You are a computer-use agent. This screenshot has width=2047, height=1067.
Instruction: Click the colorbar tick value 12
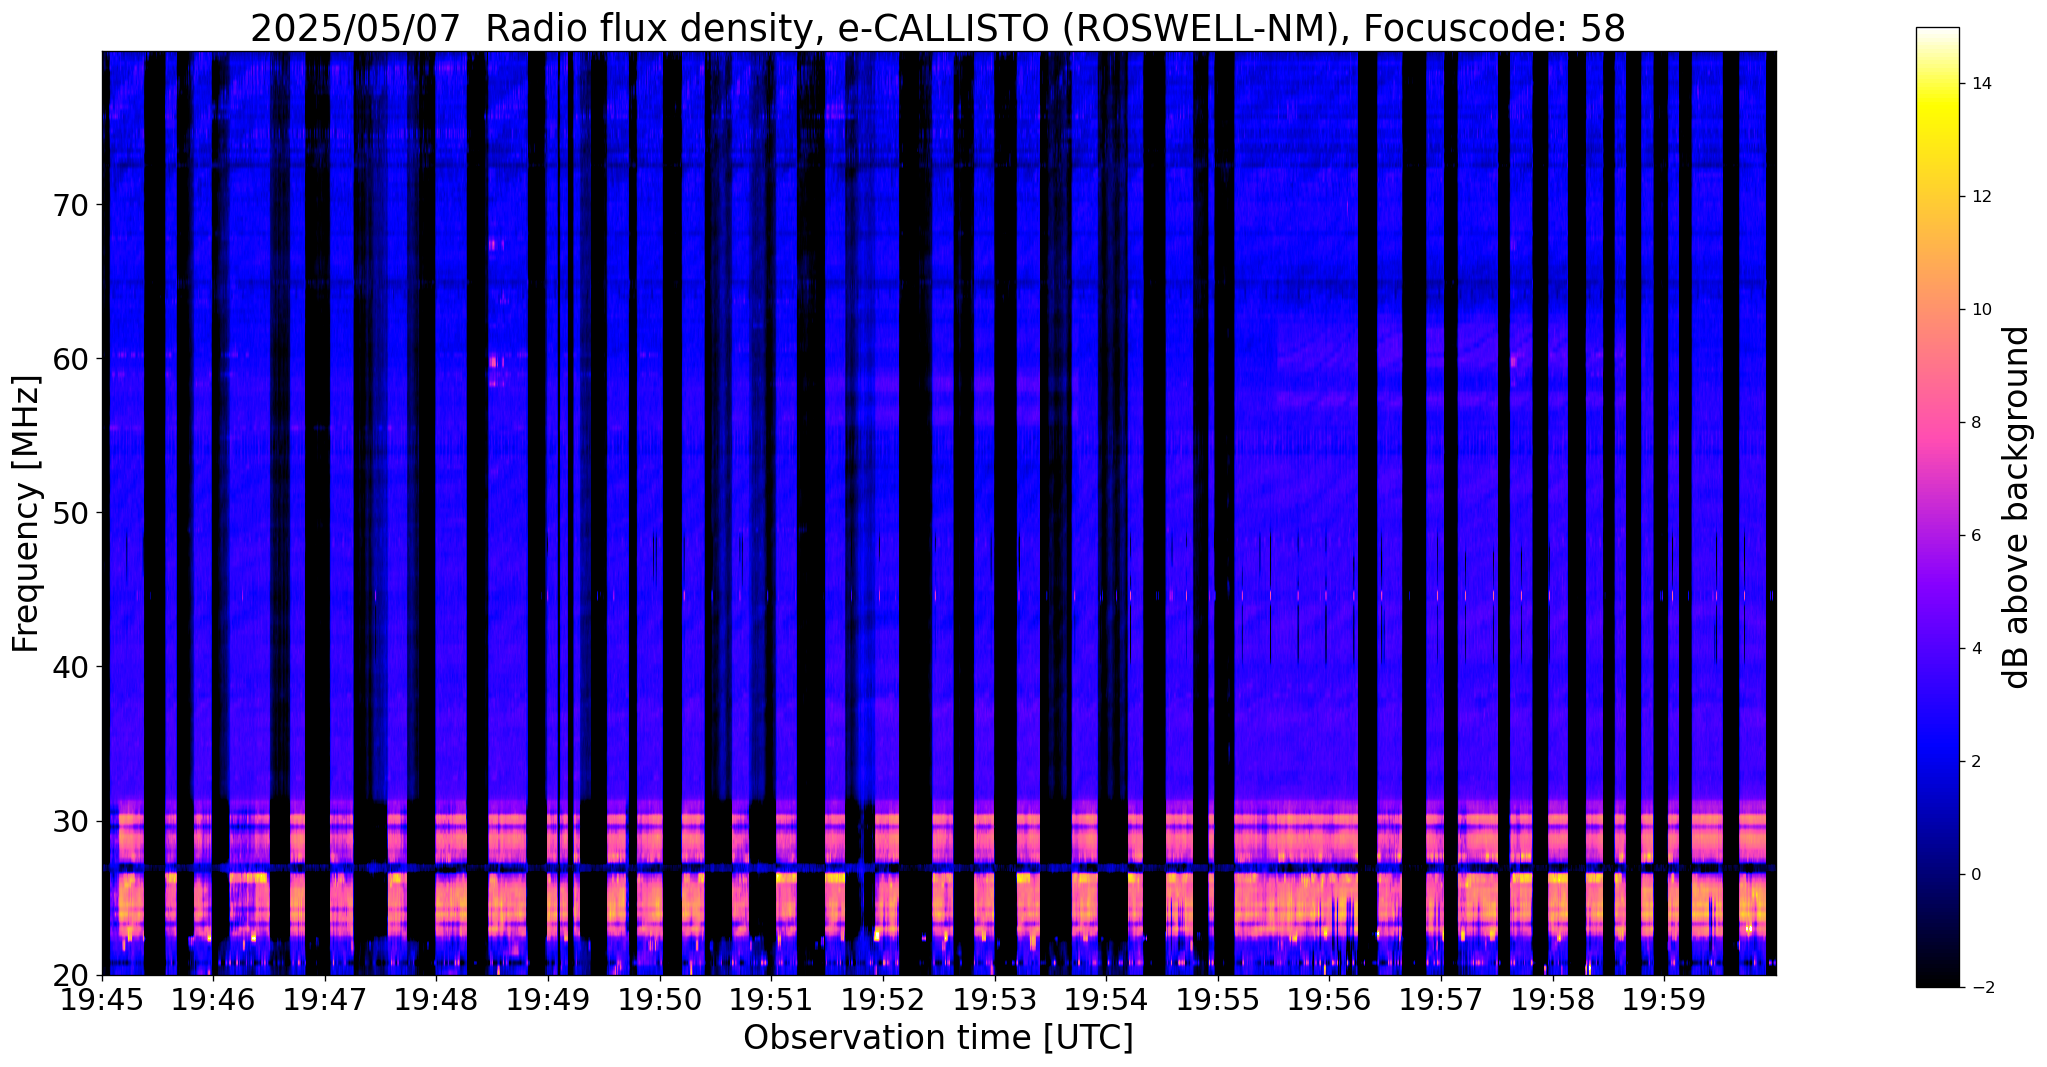click(1980, 197)
